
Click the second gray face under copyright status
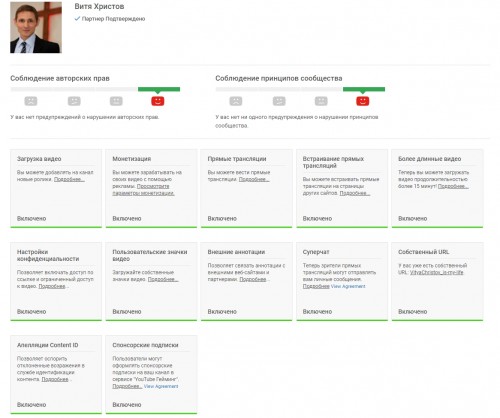[x=74, y=101]
